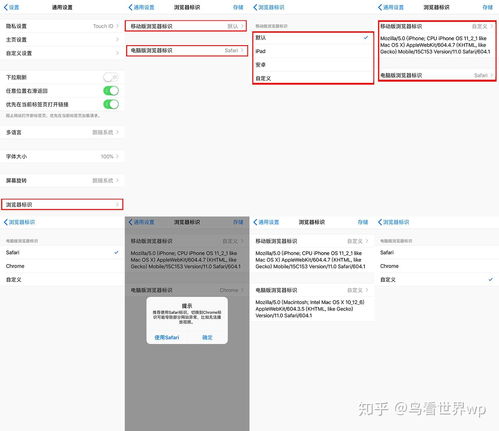Read the 提示 dialog message text
The height and width of the screenshot is (431, 499).
pos(187,317)
